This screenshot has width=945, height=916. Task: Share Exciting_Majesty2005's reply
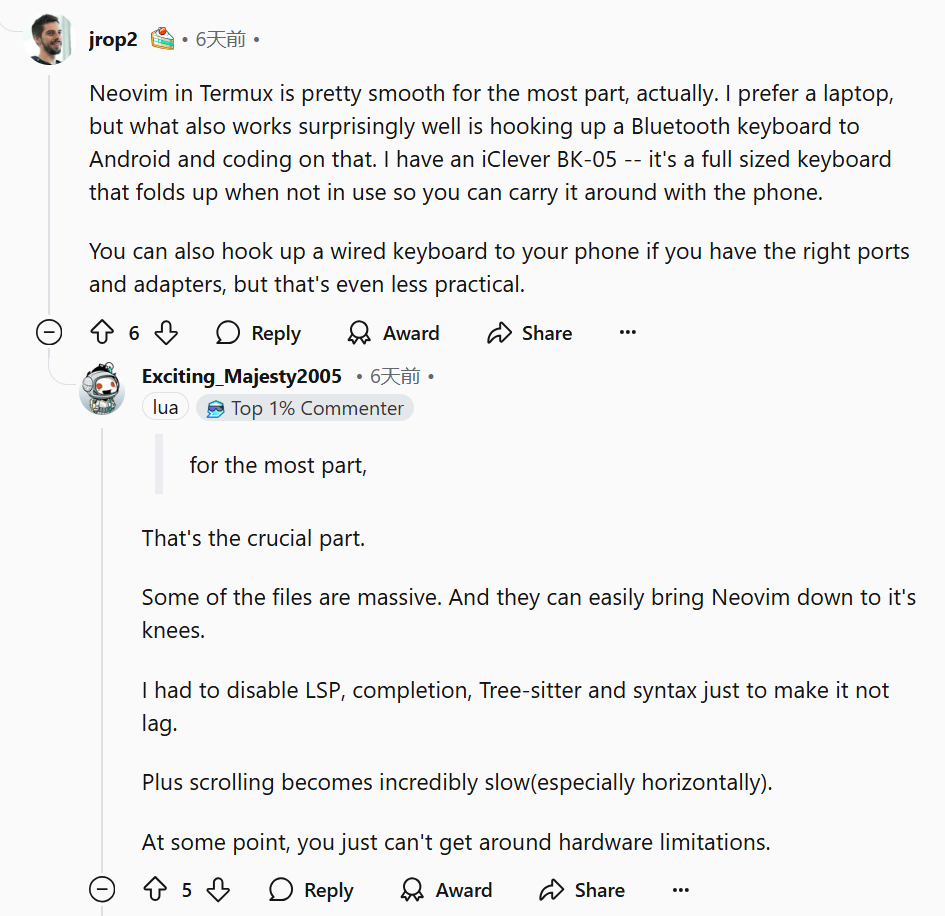click(581, 889)
